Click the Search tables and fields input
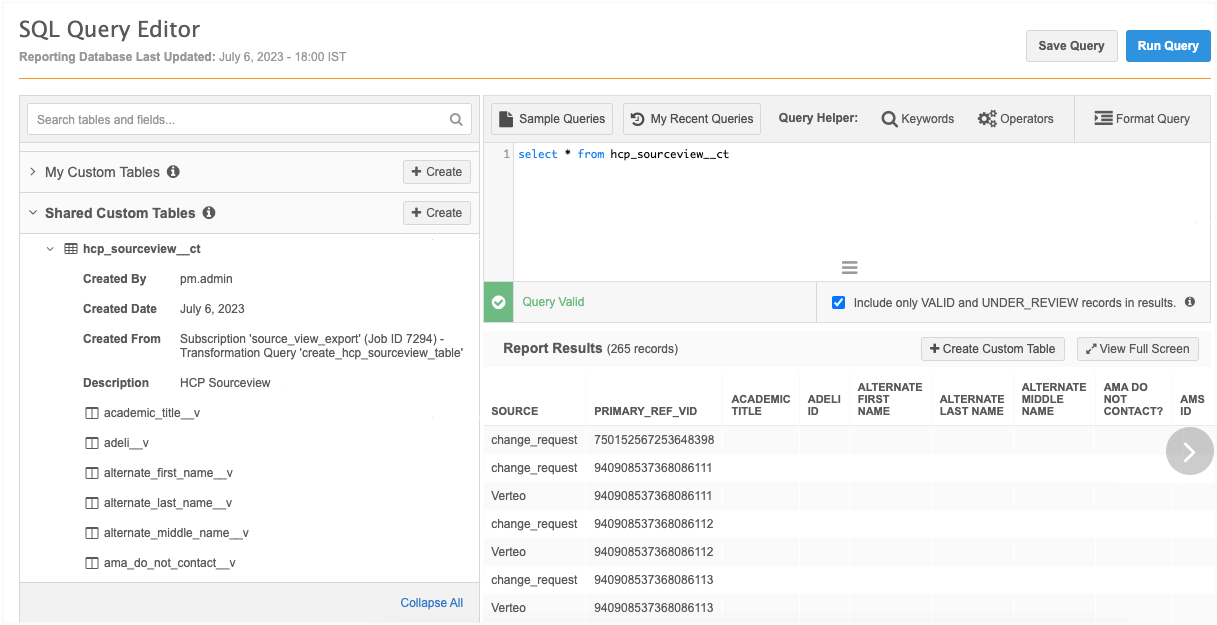The width and height of the screenshot is (1217, 625). [x=235, y=120]
